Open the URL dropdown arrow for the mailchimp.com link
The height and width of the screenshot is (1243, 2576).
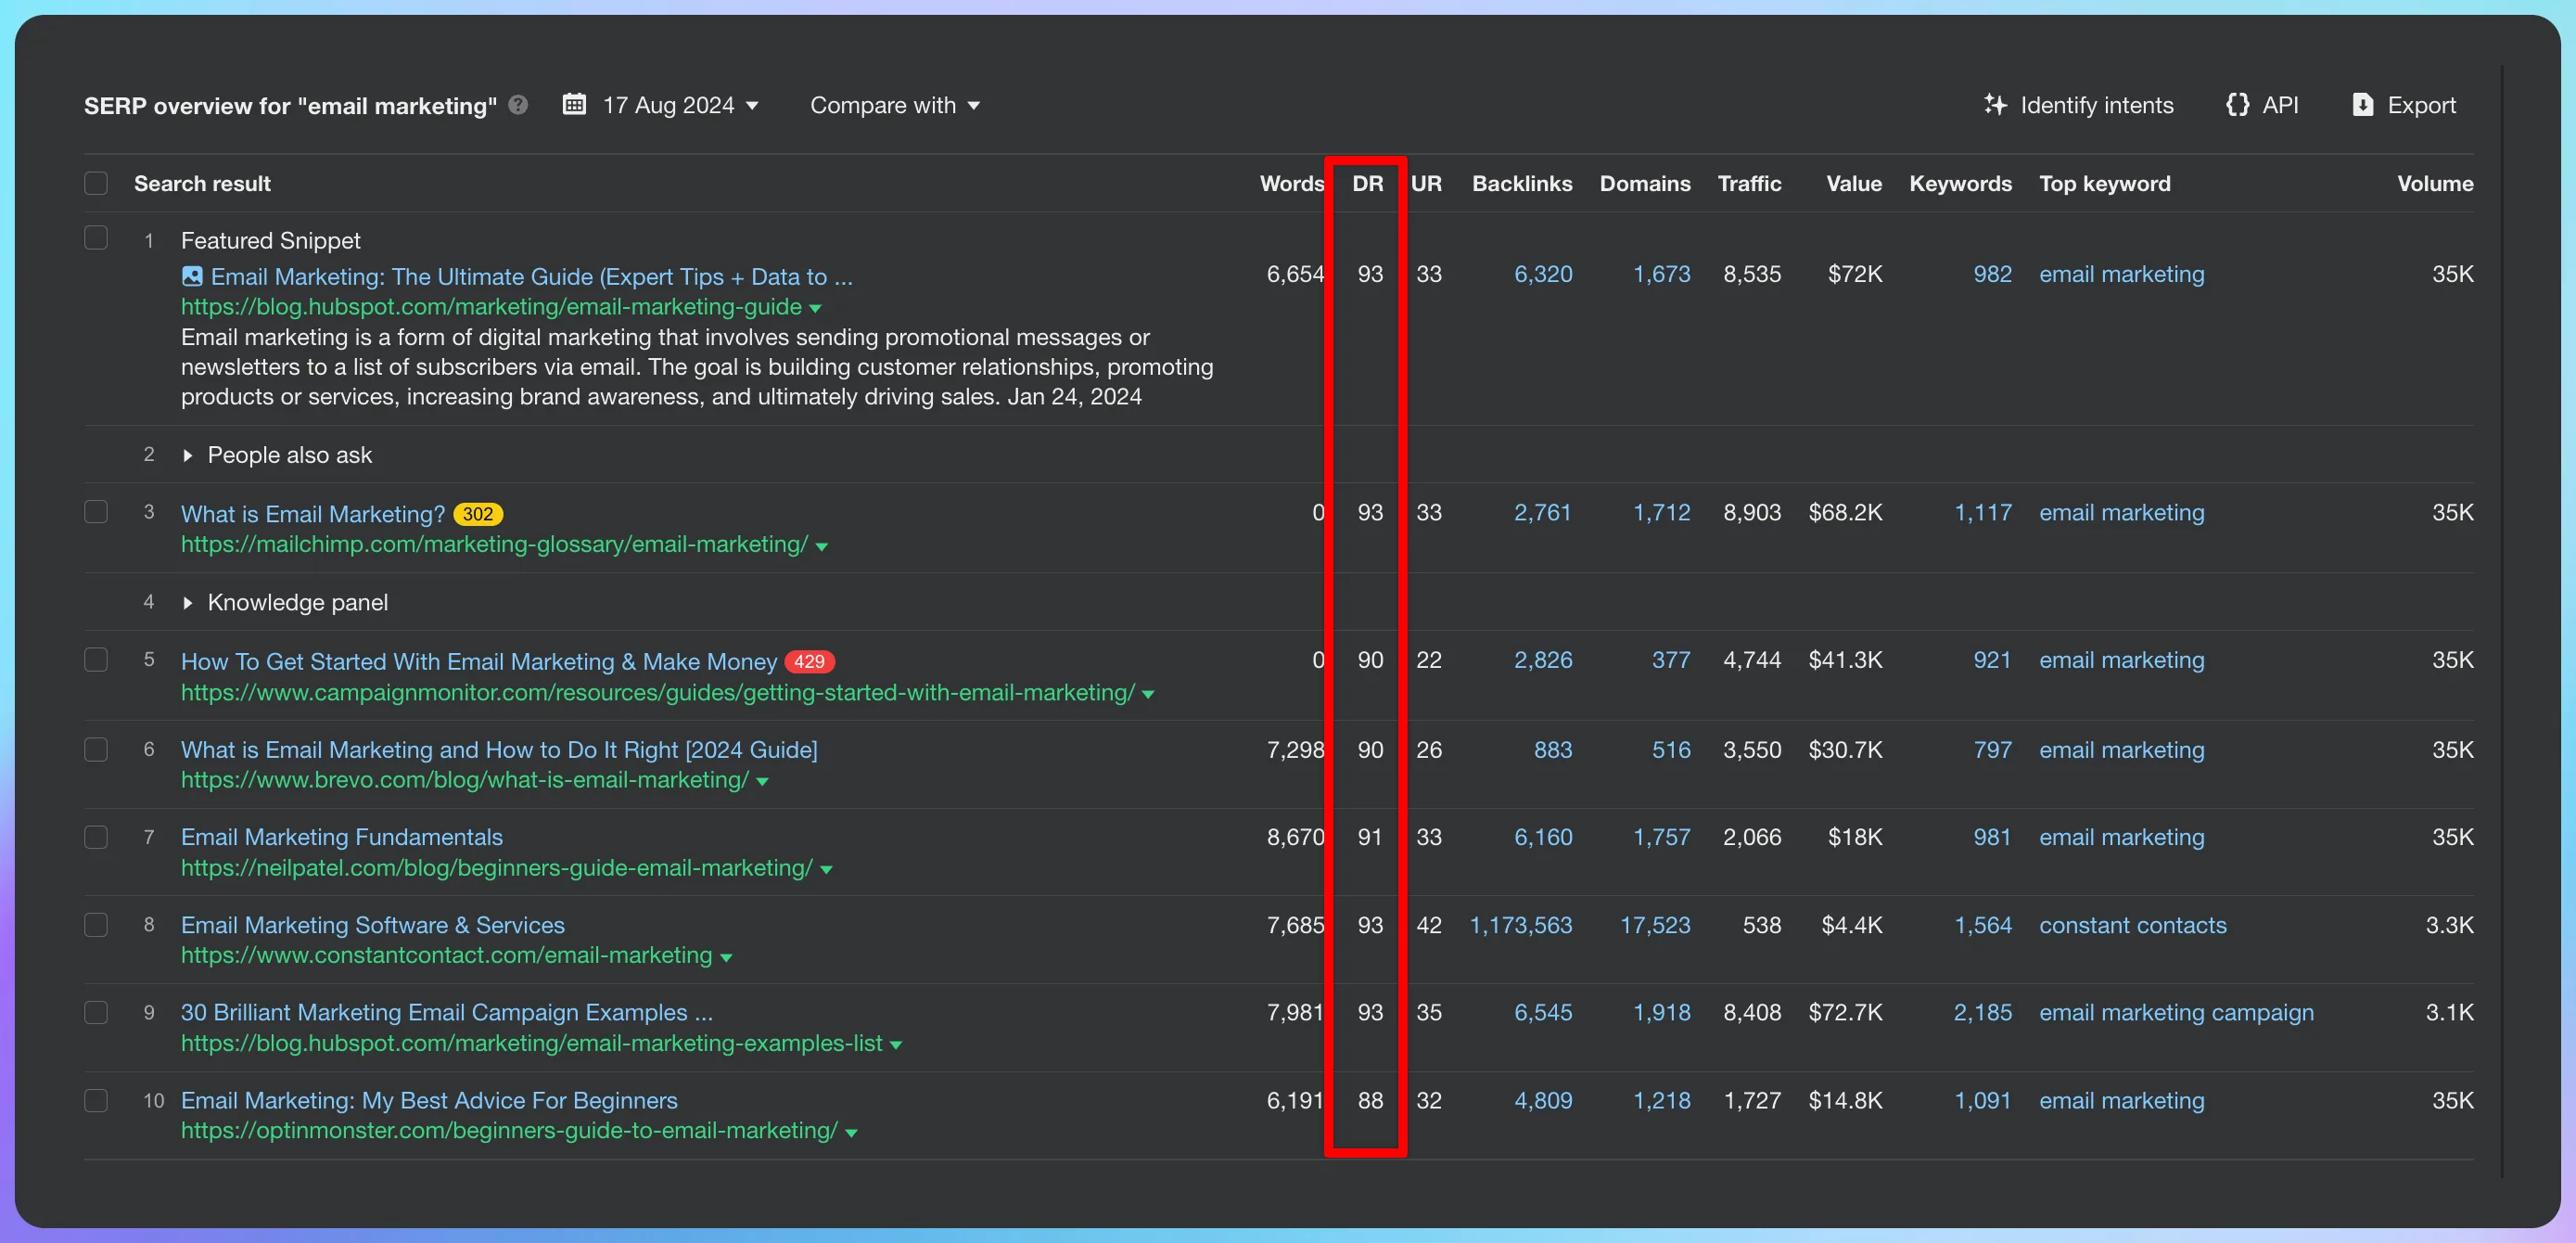pos(822,547)
